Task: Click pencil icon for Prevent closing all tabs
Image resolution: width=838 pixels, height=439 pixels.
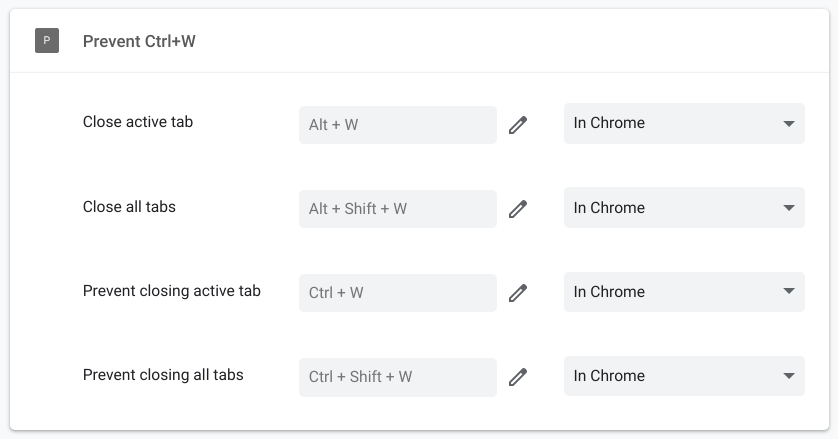Action: pos(517,377)
